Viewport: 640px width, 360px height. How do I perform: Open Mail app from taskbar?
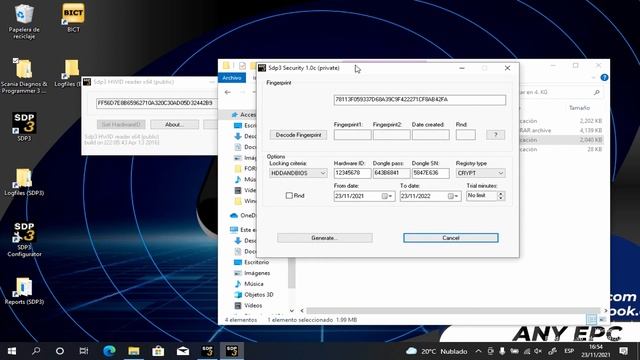(x=182, y=351)
